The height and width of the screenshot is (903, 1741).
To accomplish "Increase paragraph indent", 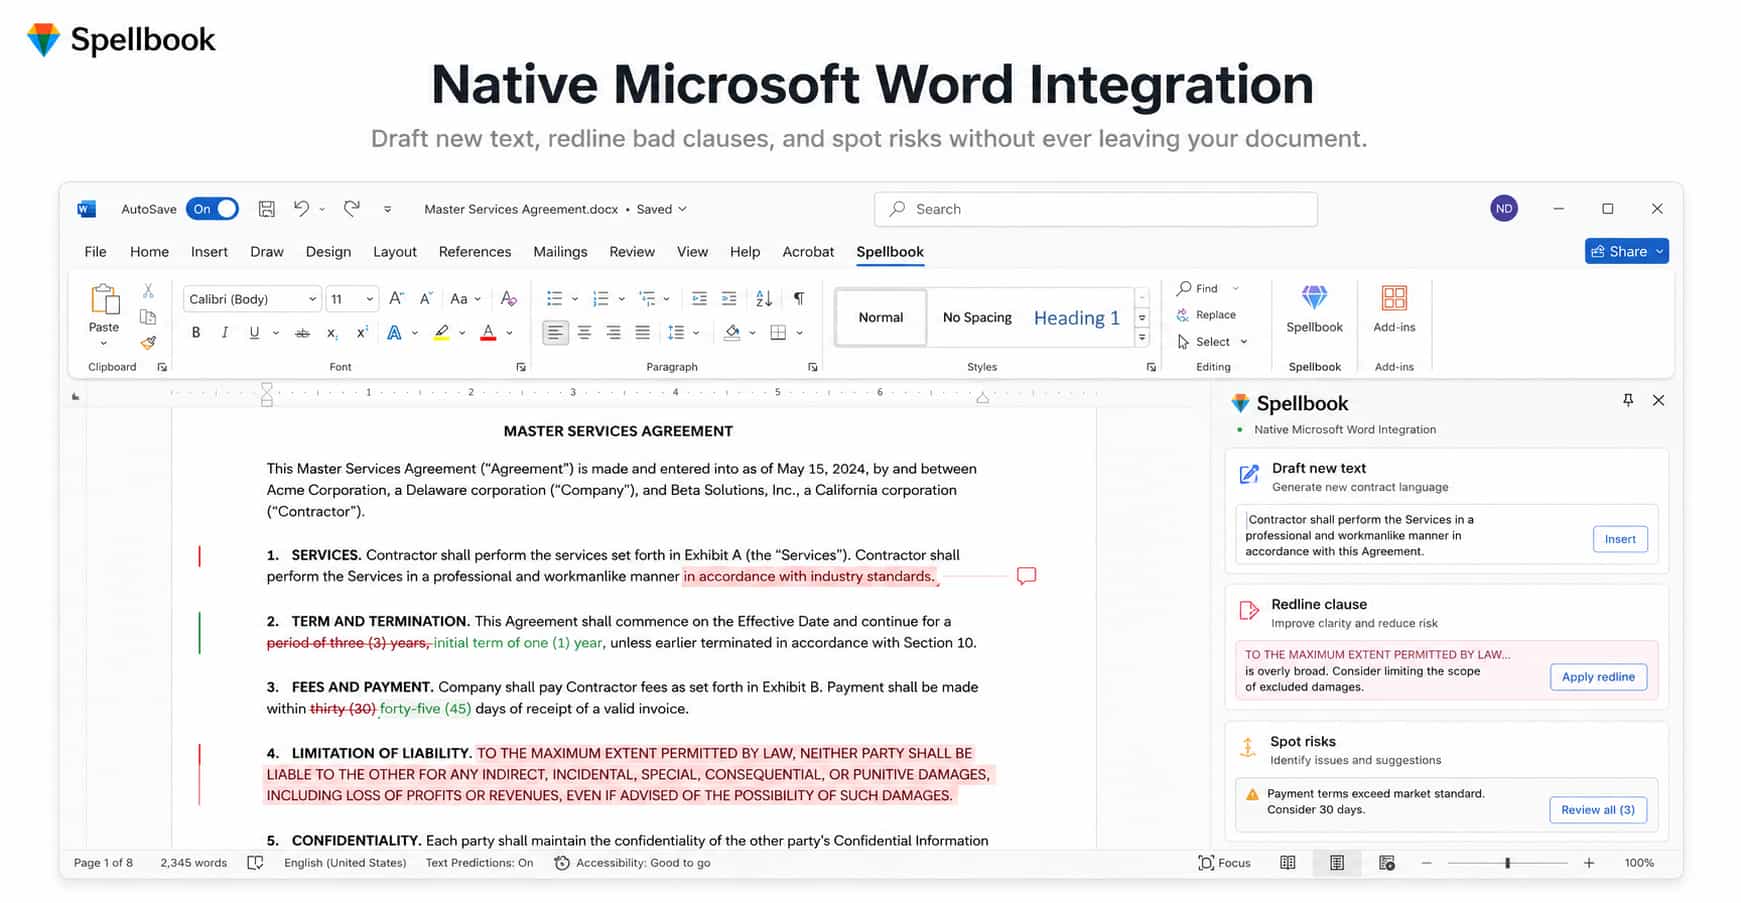I will click(729, 298).
